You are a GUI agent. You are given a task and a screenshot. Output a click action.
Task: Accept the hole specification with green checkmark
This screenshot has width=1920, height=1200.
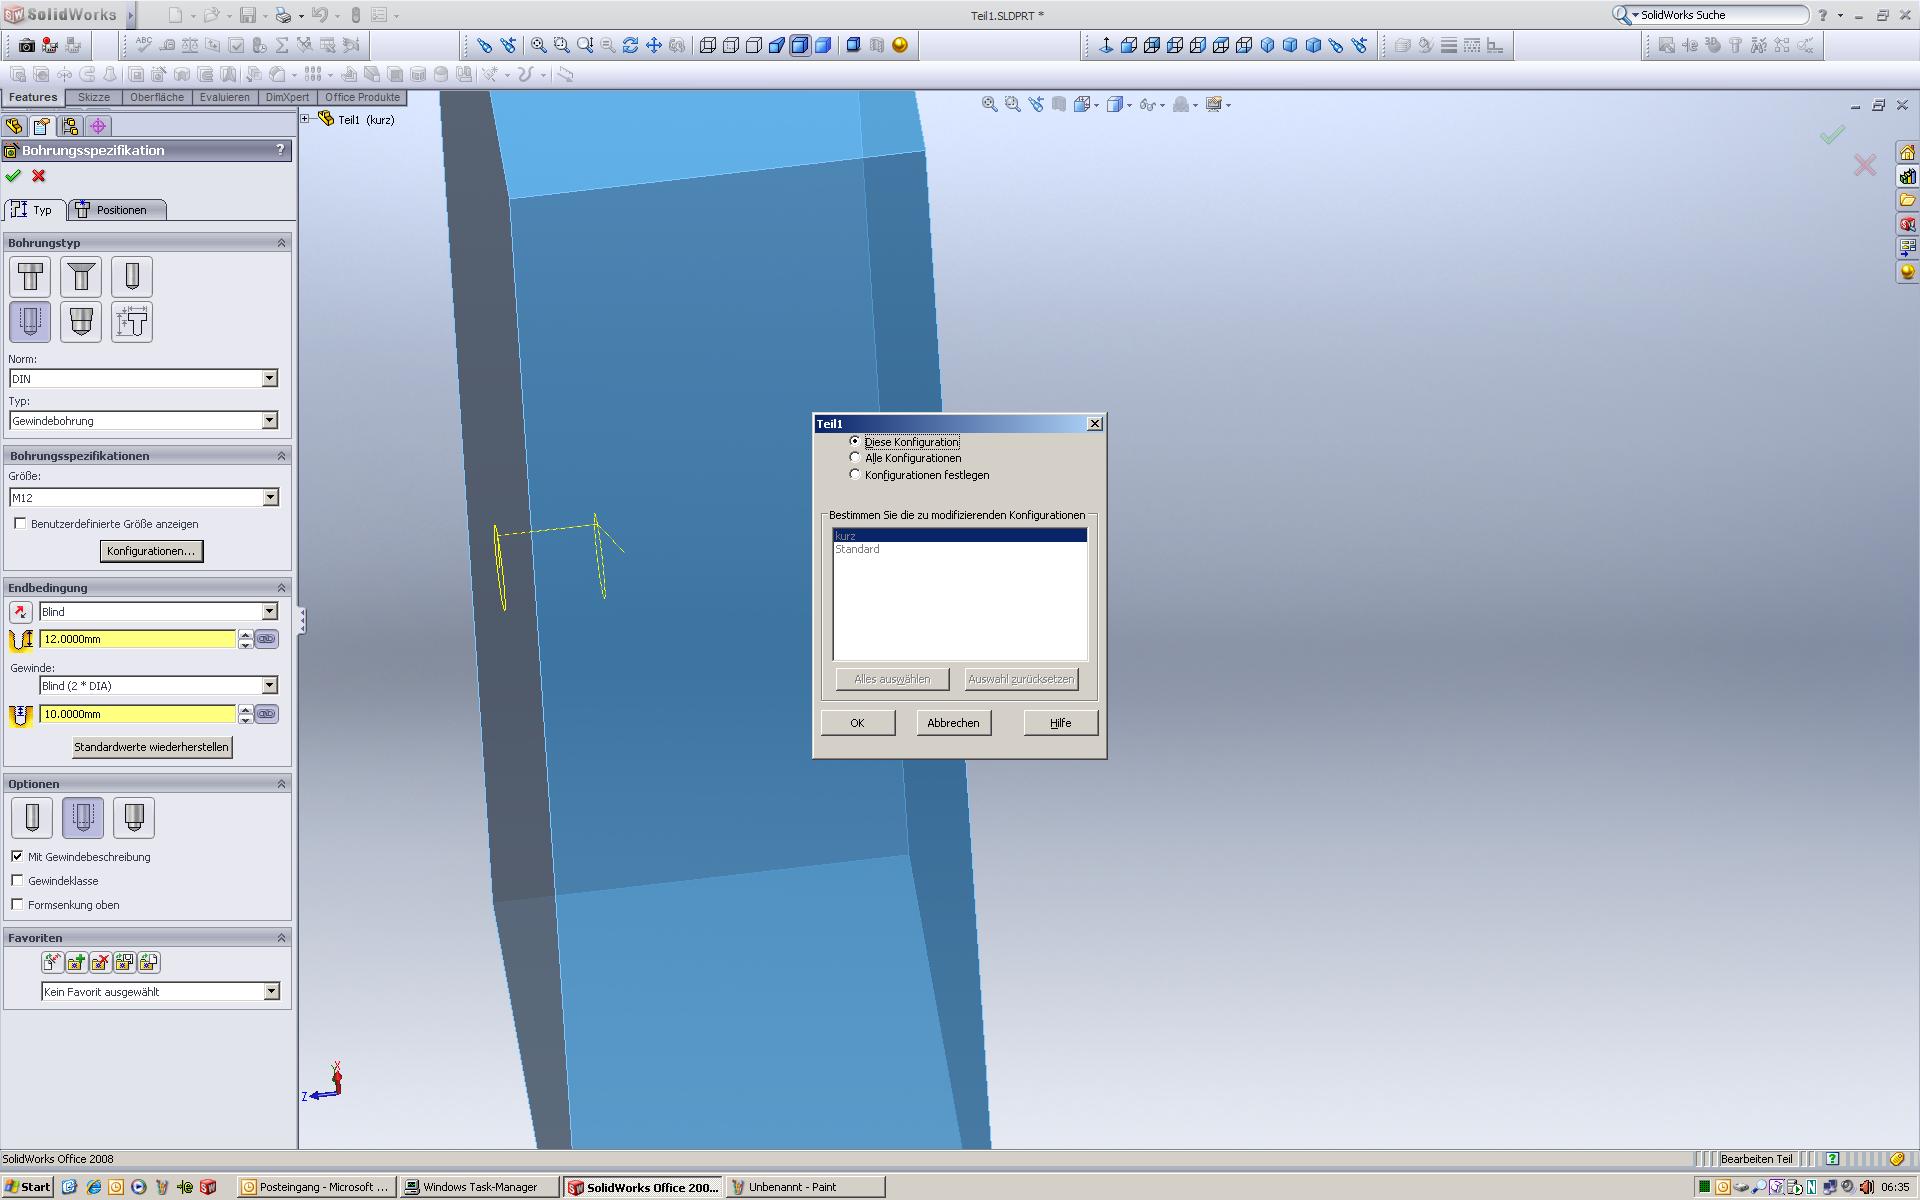tap(13, 176)
